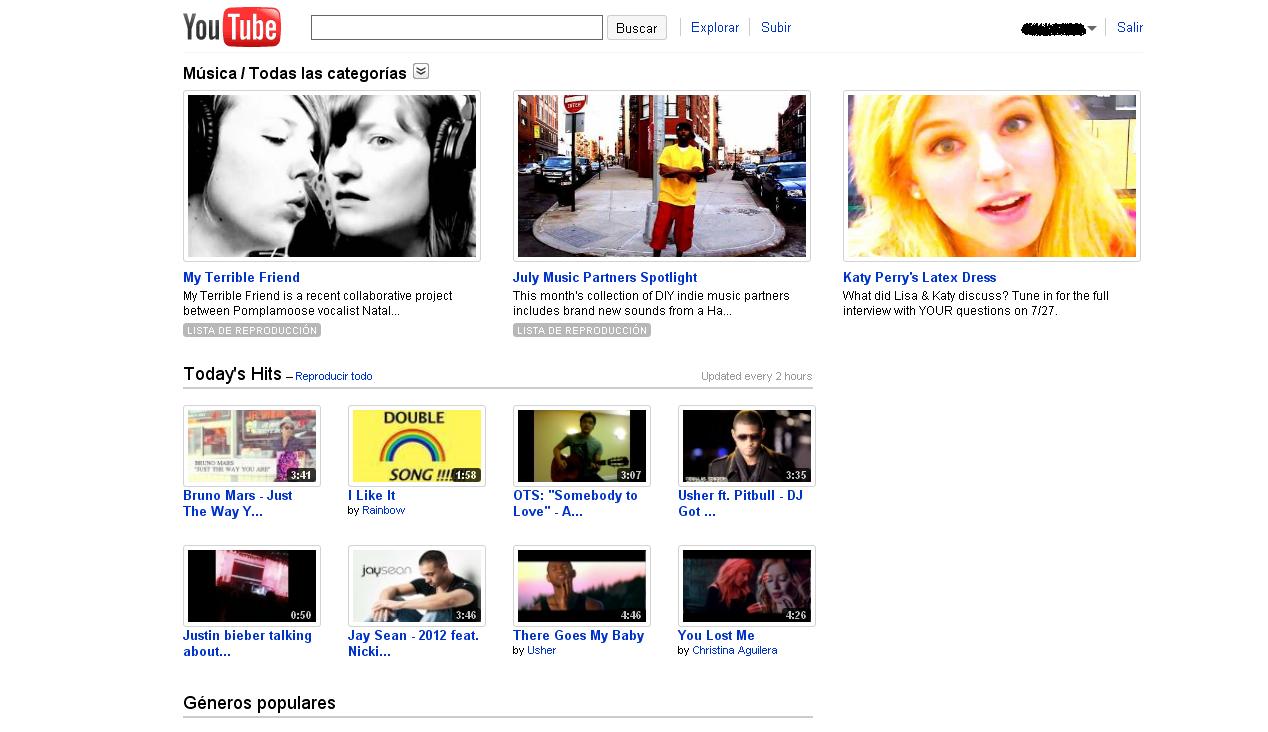Open the Katy Perry's Latex Dress thumbnail
Image resolution: width=1268 pixels, height=732 pixels.
[992, 176]
